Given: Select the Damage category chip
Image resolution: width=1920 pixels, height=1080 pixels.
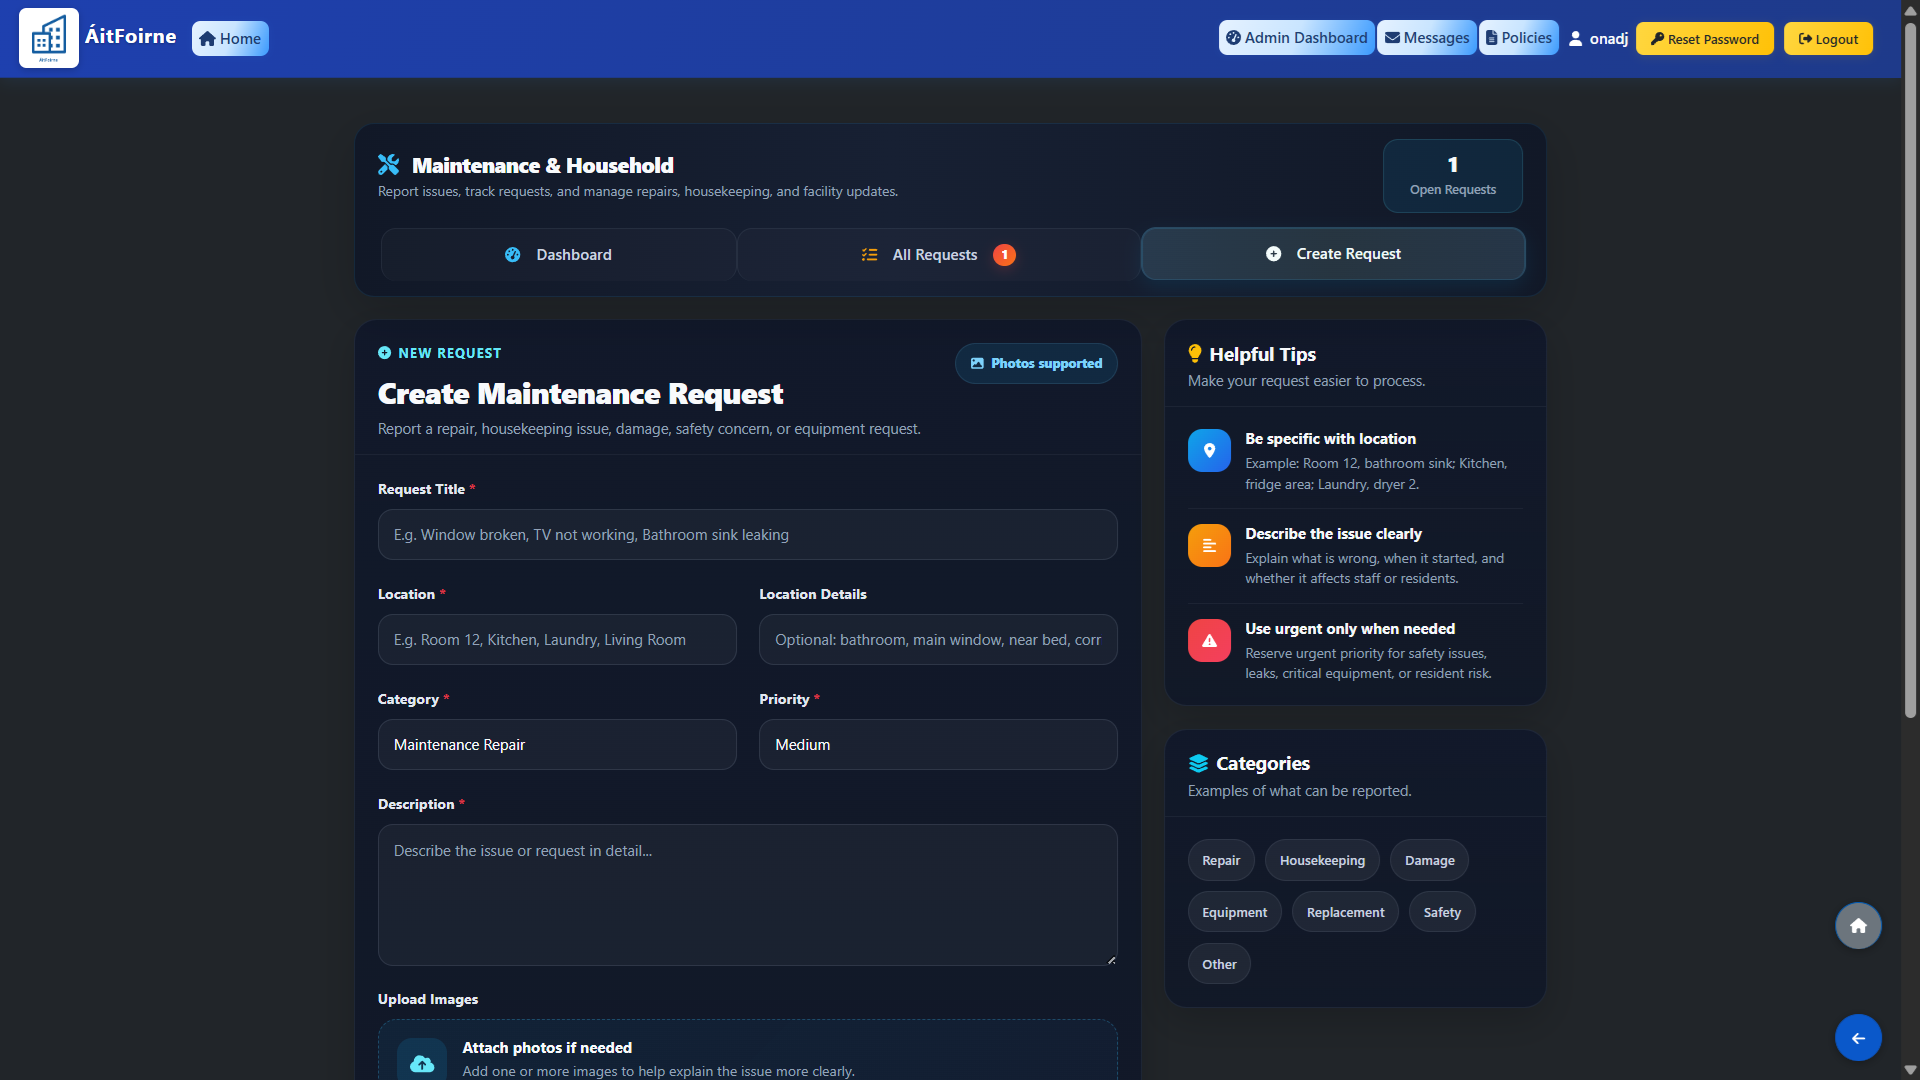Looking at the screenshot, I should tap(1429, 861).
